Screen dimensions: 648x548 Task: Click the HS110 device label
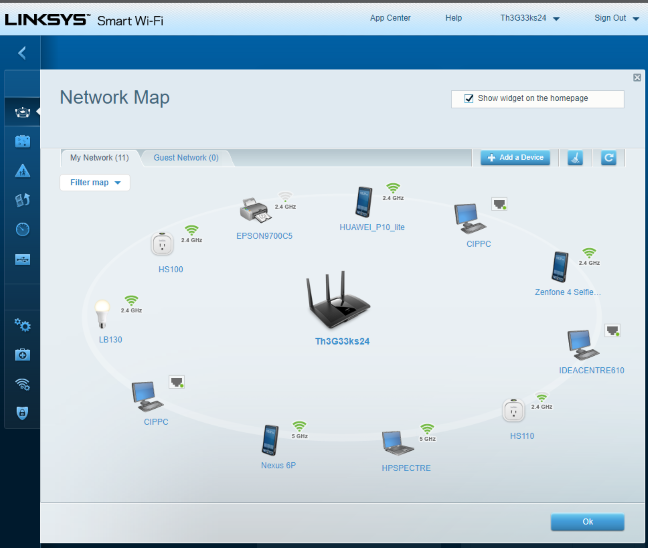(x=522, y=436)
